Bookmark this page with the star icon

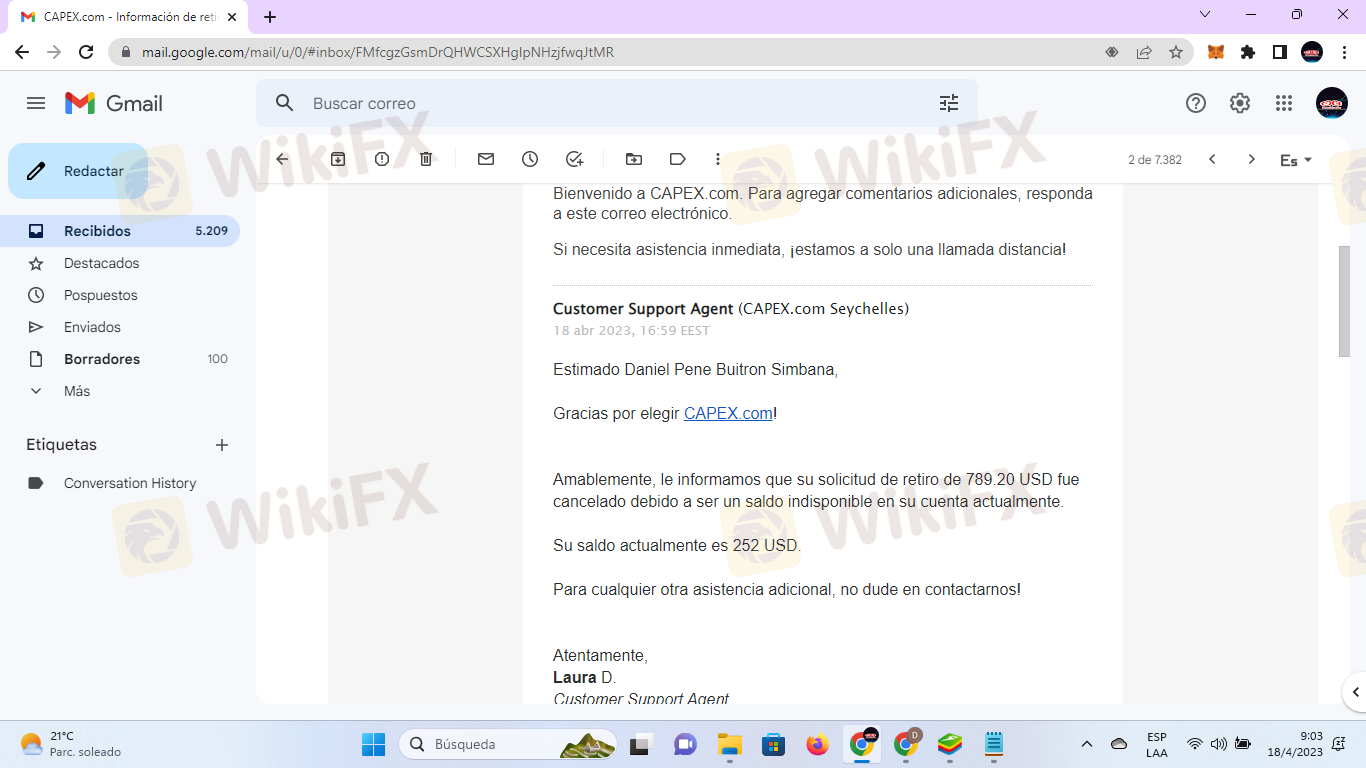pyautogui.click(x=1176, y=52)
